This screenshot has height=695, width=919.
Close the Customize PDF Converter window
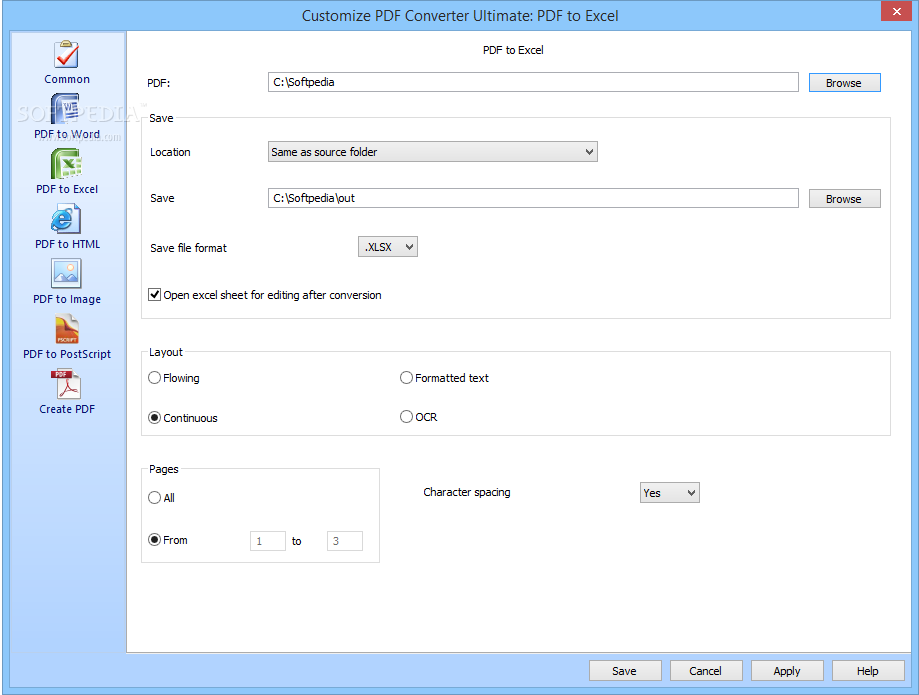(x=897, y=11)
